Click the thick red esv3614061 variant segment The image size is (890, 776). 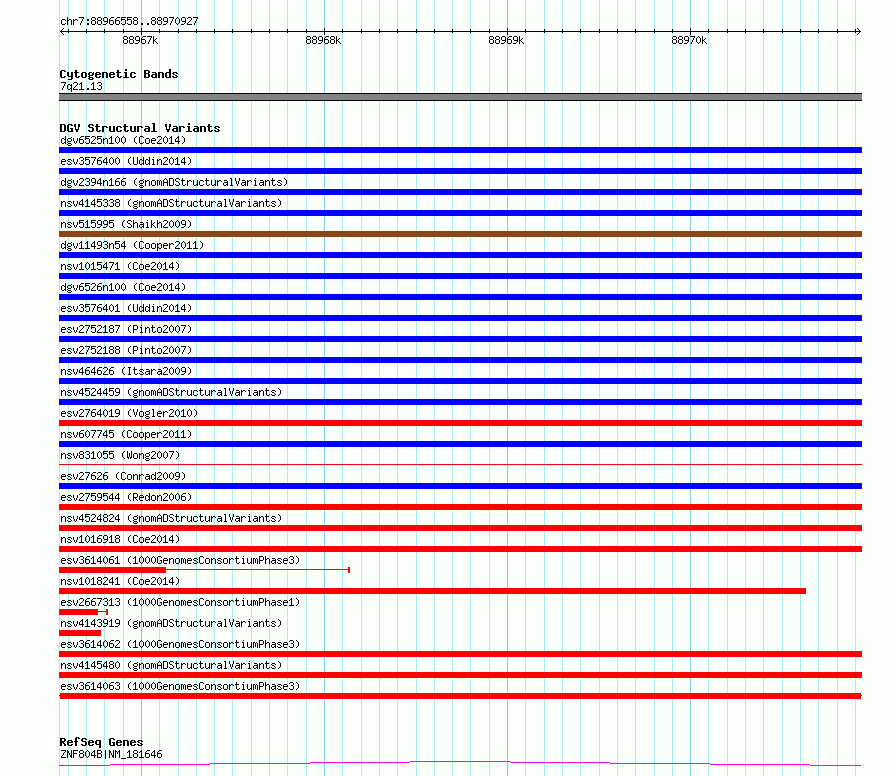[112, 570]
